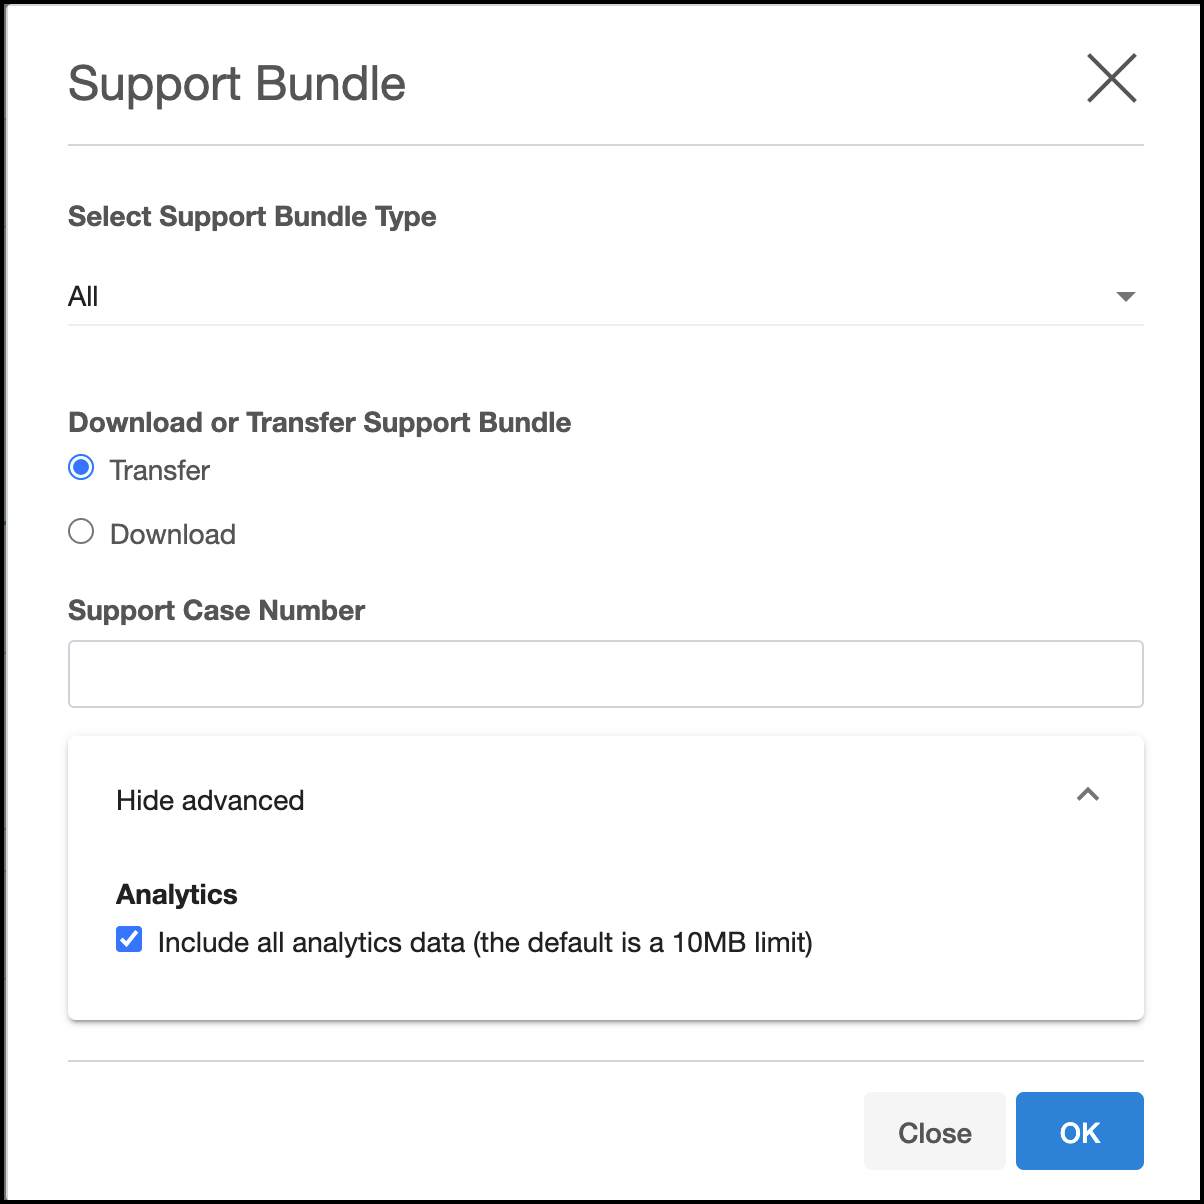Viewport: 1204px width, 1204px height.
Task: Click the 'All' value in bundle type selector
Action: [84, 297]
